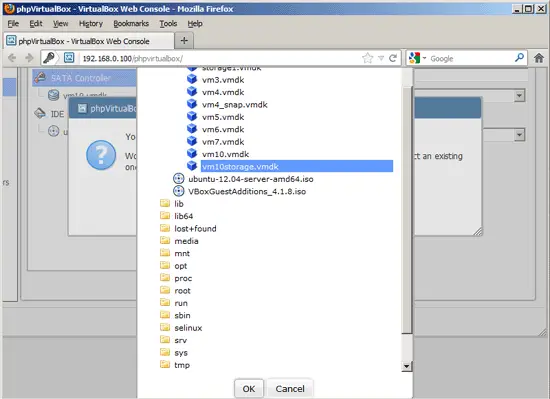Open a new tab with plus button
Viewport: 550px width, 399px height.
(184, 41)
